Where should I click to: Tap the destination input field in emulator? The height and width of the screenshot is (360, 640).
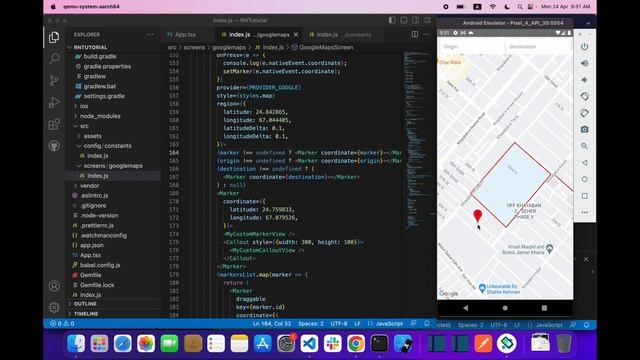pyautogui.click(x=538, y=47)
